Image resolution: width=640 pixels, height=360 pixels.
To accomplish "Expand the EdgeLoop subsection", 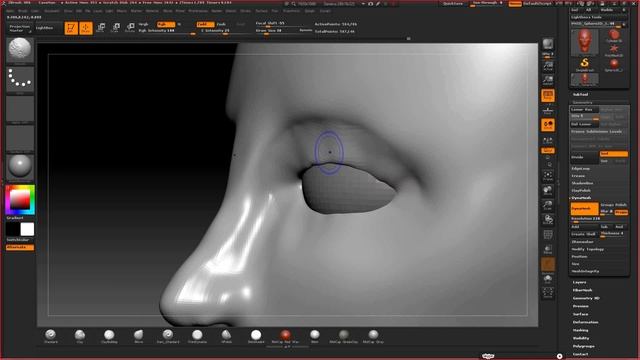I will 581,169.
